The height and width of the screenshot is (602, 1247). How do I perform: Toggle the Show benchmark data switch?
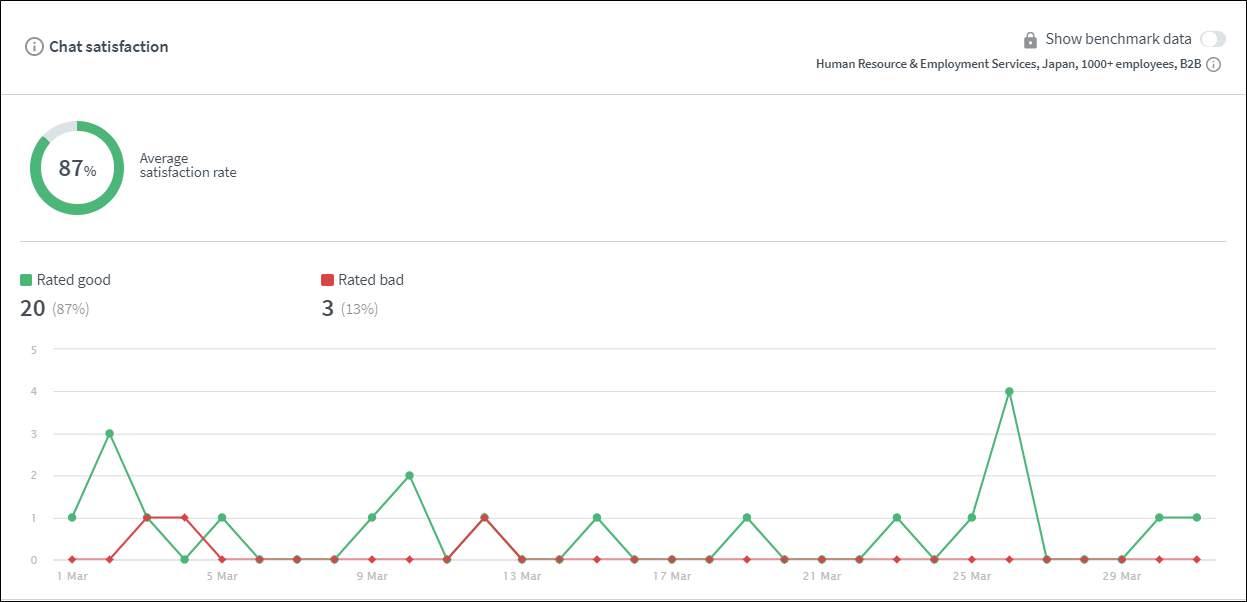(x=1212, y=39)
